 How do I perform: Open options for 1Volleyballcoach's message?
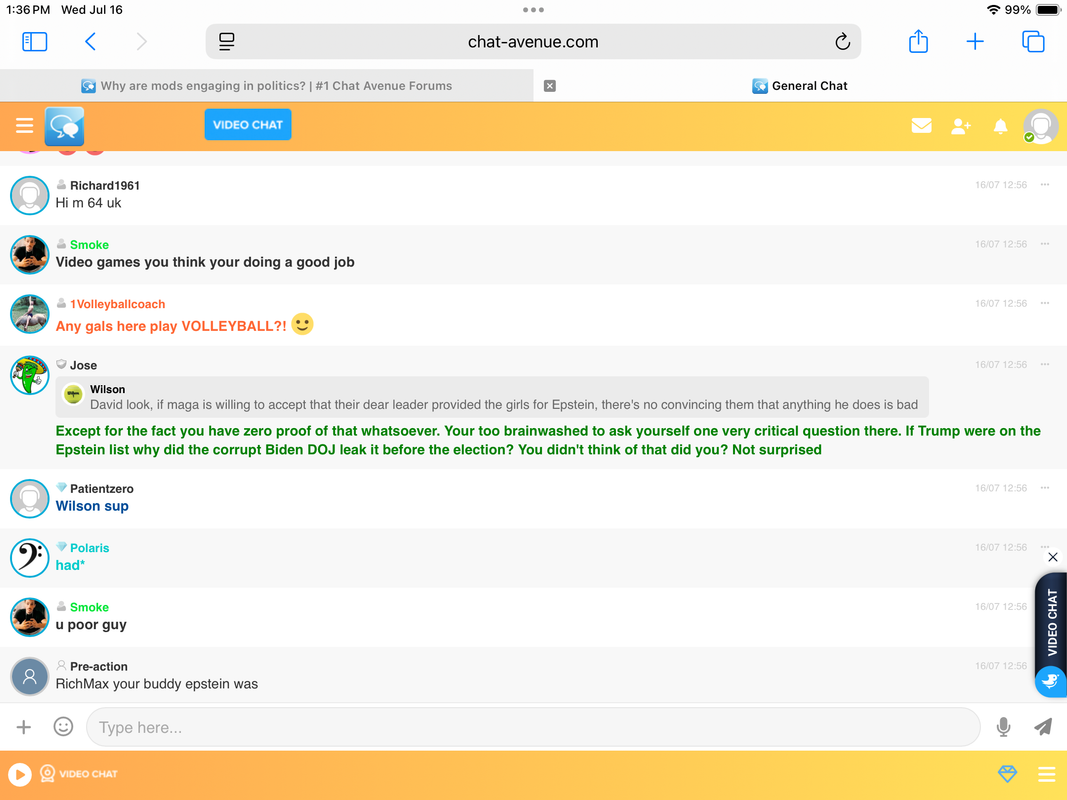(1045, 303)
